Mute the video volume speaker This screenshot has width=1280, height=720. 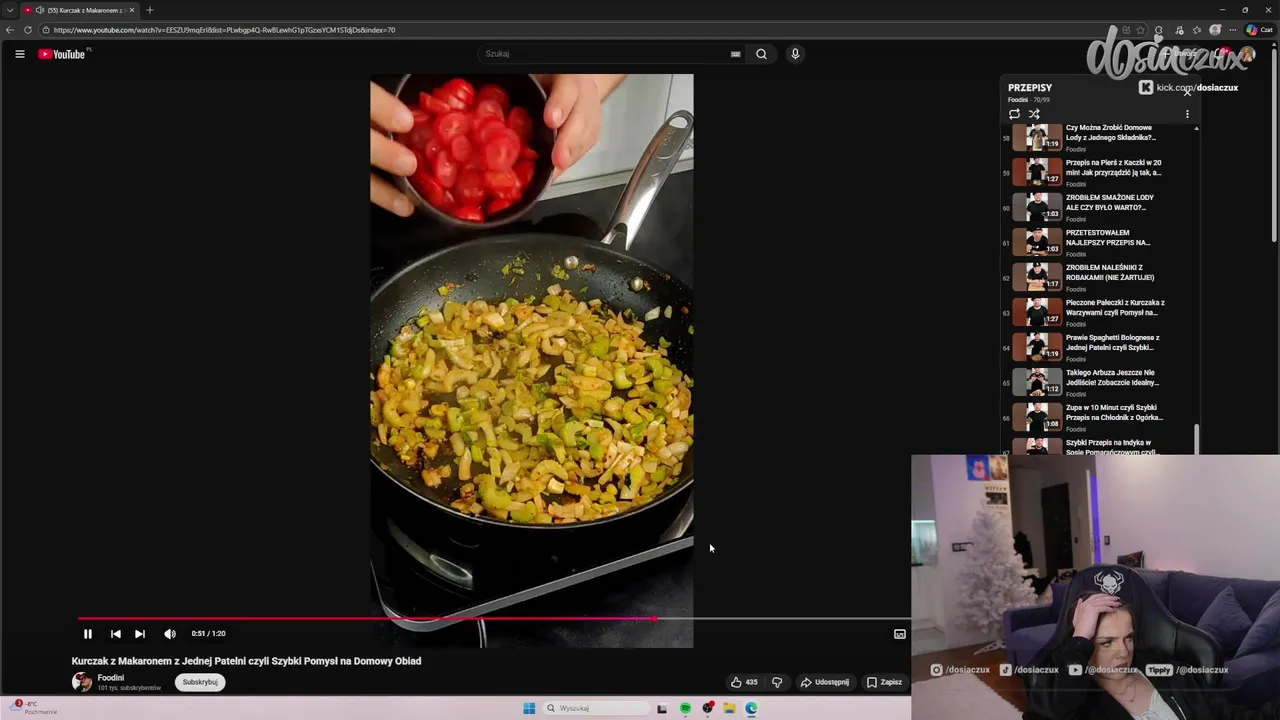pos(170,634)
